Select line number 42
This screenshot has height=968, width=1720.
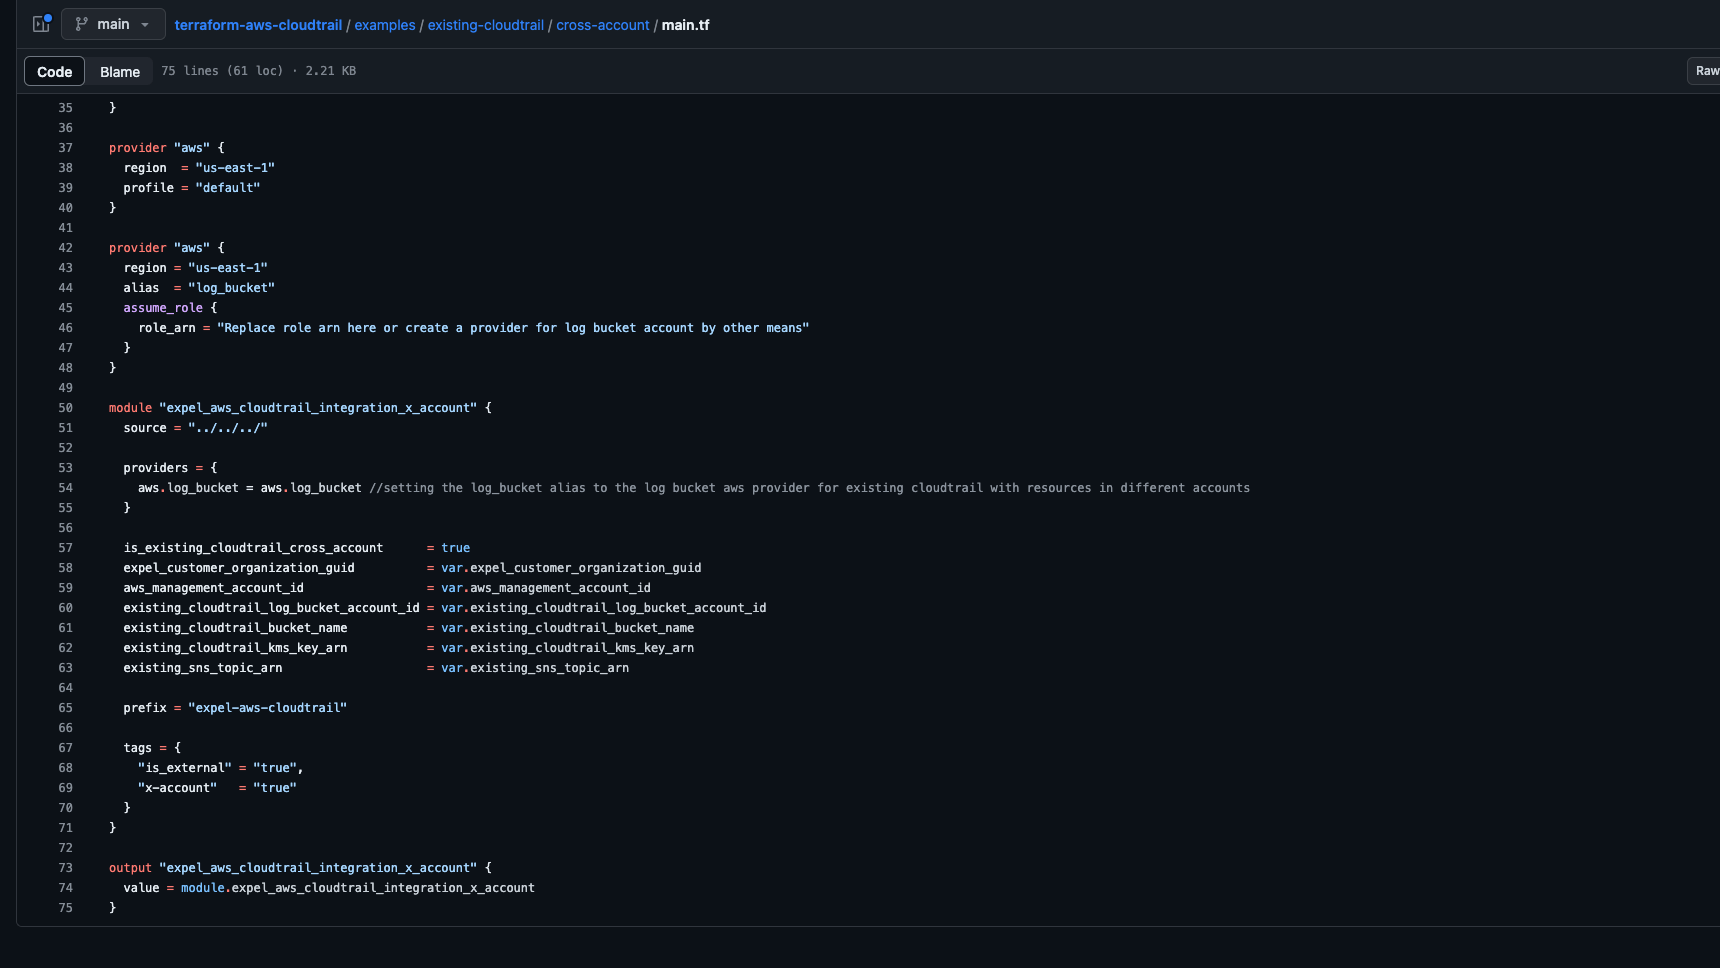65,248
